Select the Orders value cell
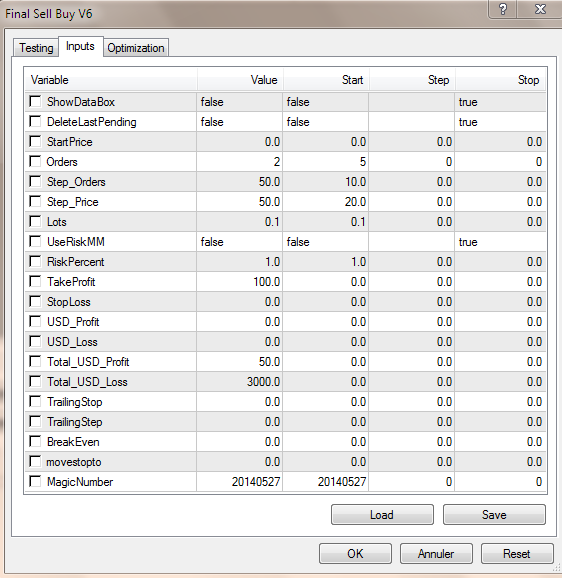 (x=240, y=161)
